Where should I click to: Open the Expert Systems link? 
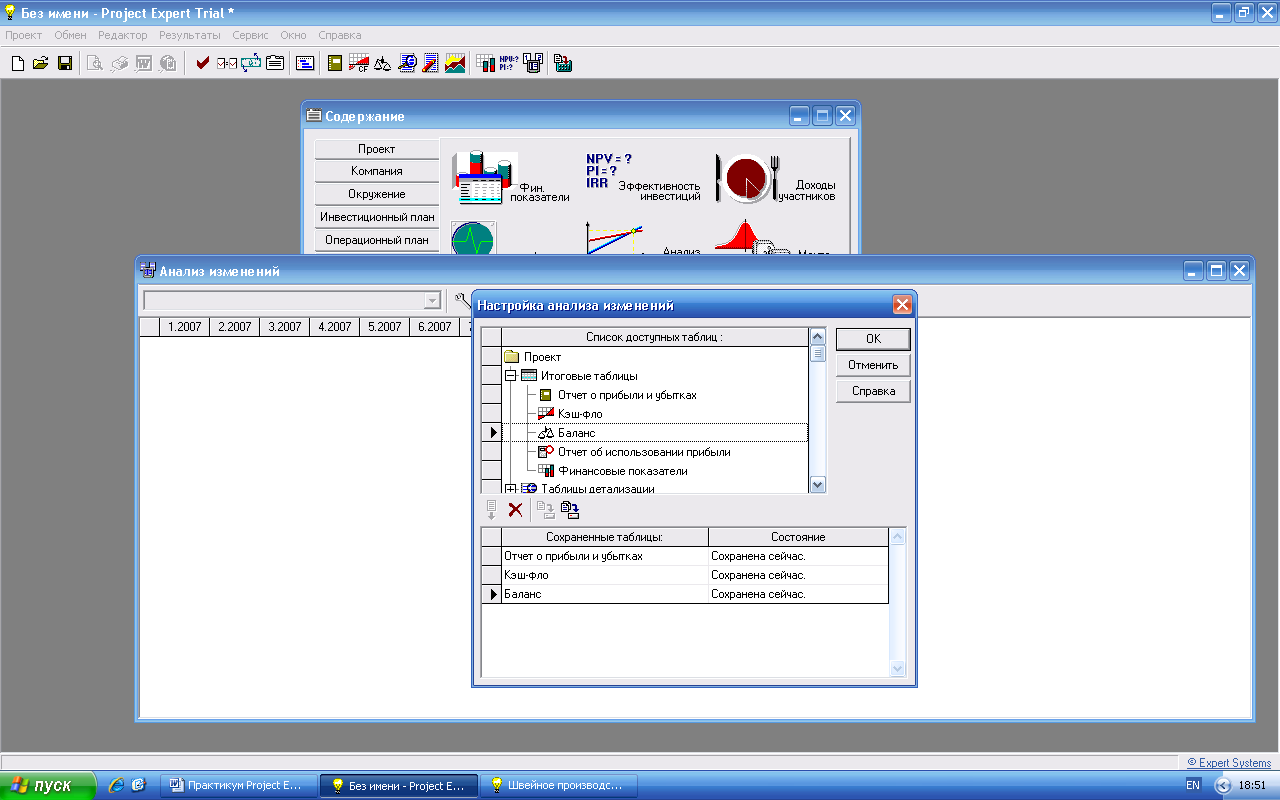click(x=1229, y=763)
